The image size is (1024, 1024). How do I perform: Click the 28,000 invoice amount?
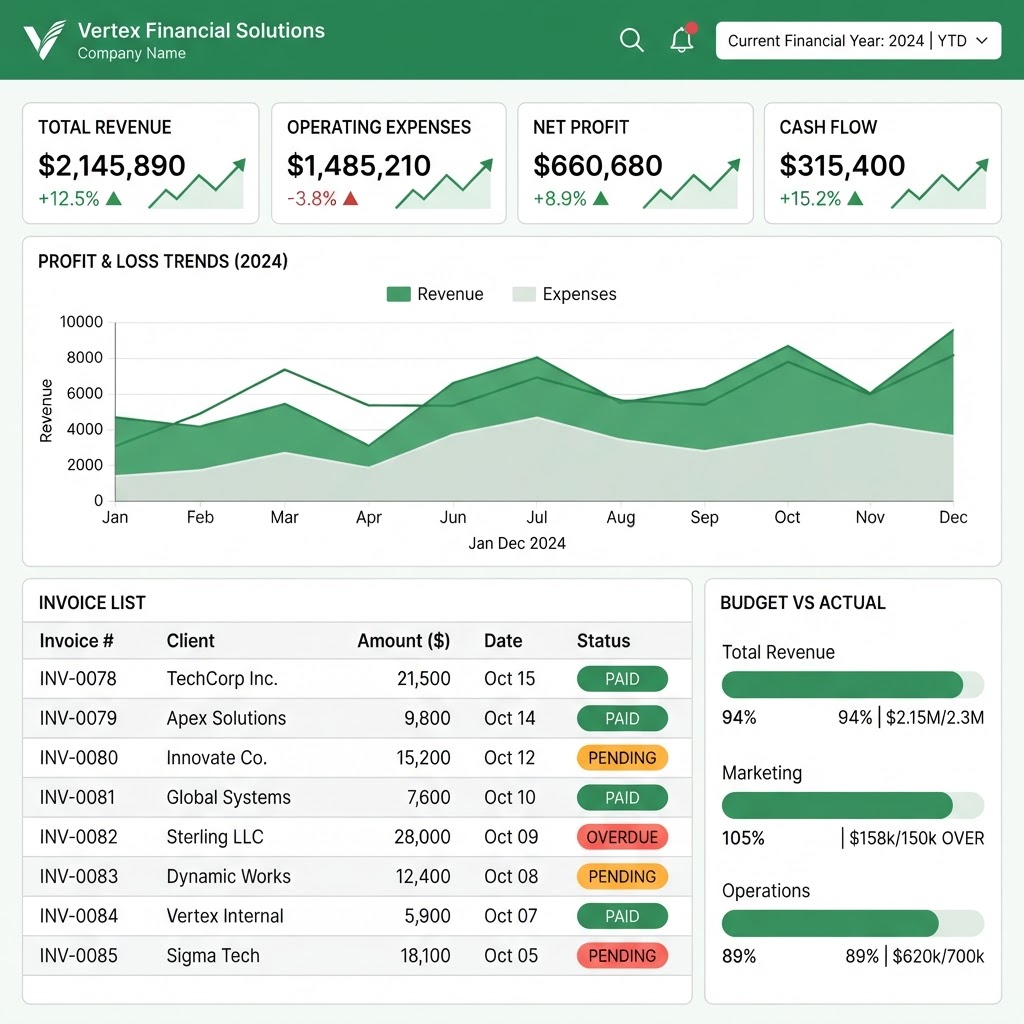(x=423, y=837)
